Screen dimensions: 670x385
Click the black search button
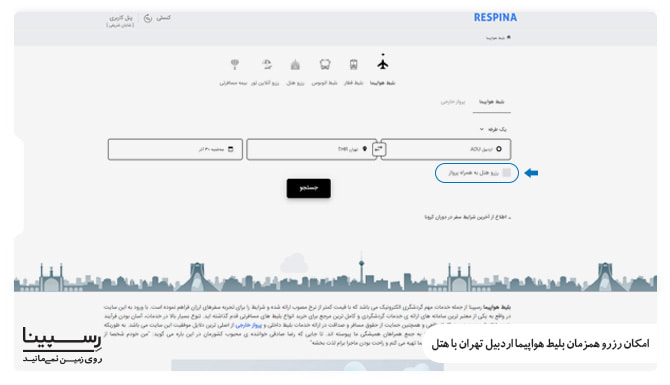coord(309,188)
